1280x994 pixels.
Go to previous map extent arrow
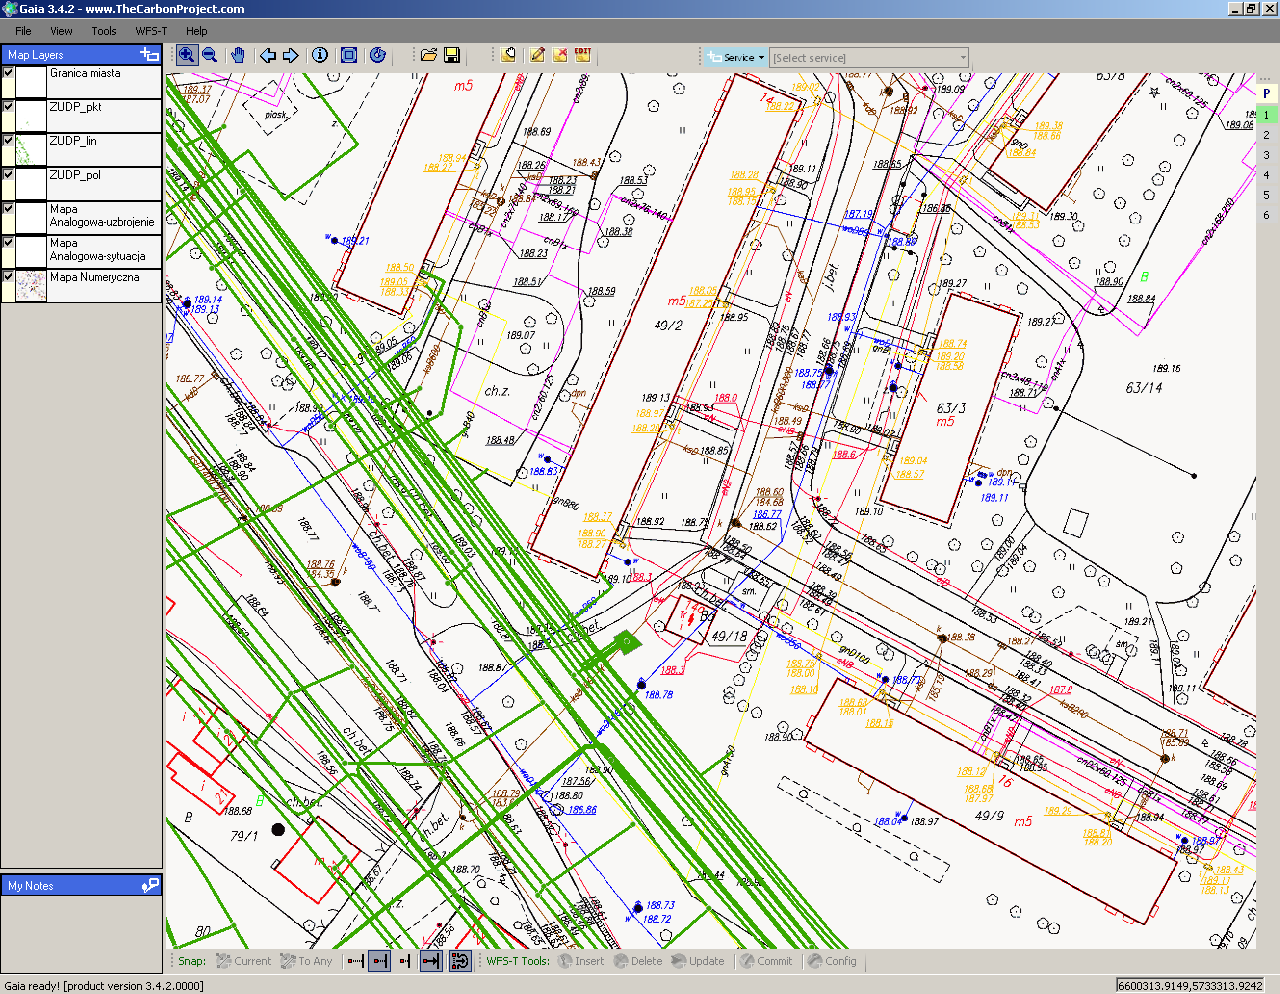[x=268, y=55]
